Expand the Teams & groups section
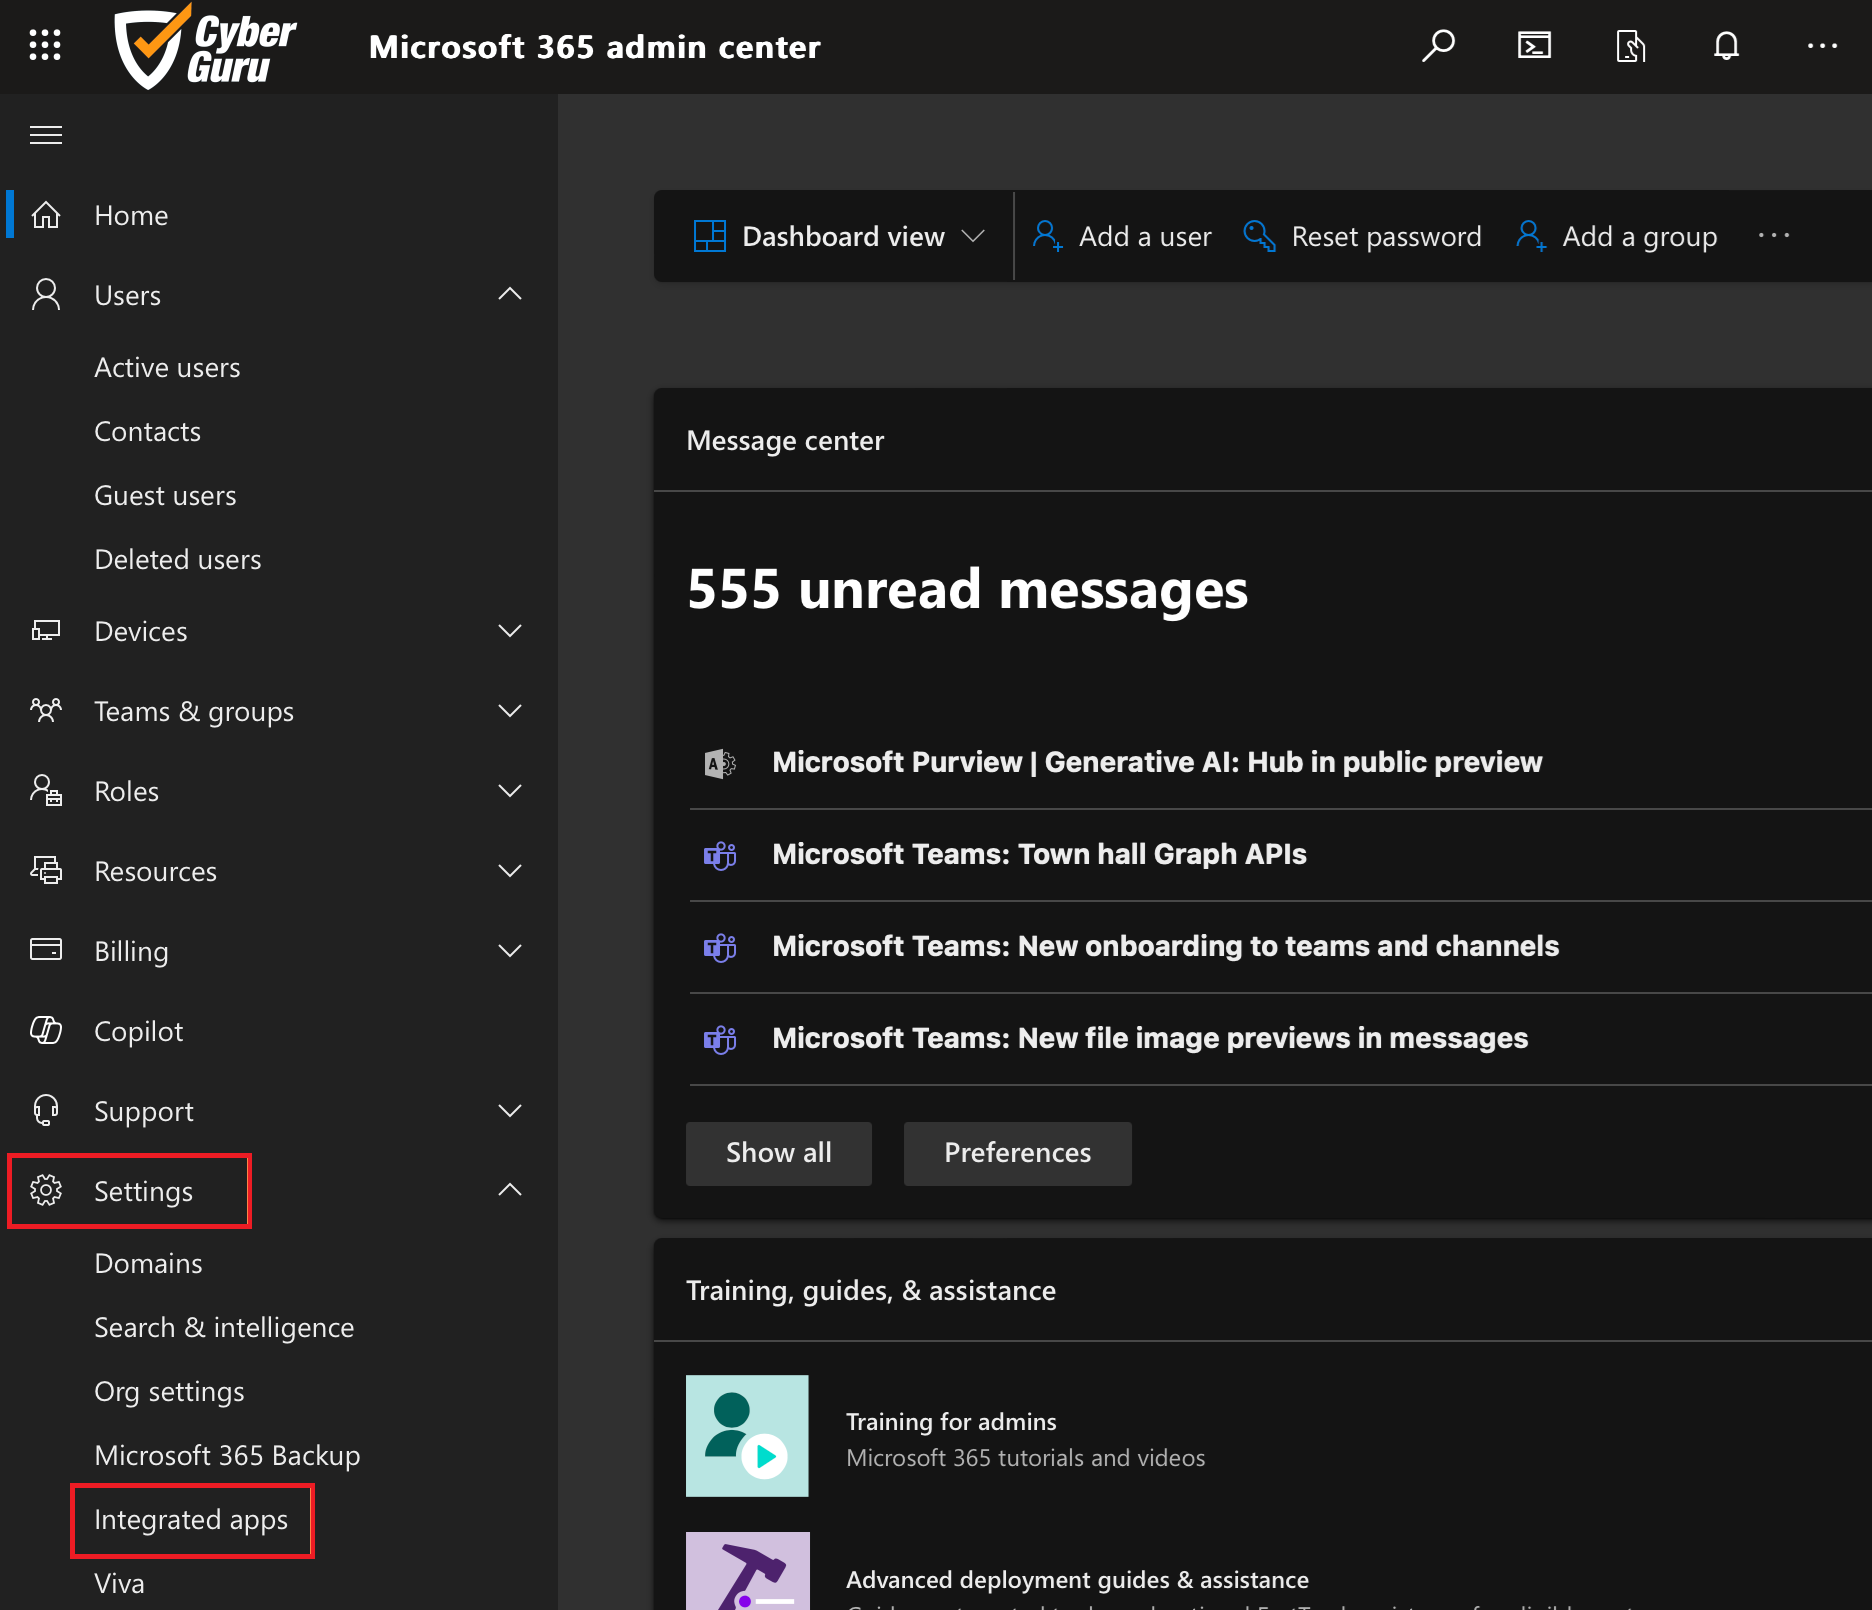The width and height of the screenshot is (1872, 1610). [510, 710]
